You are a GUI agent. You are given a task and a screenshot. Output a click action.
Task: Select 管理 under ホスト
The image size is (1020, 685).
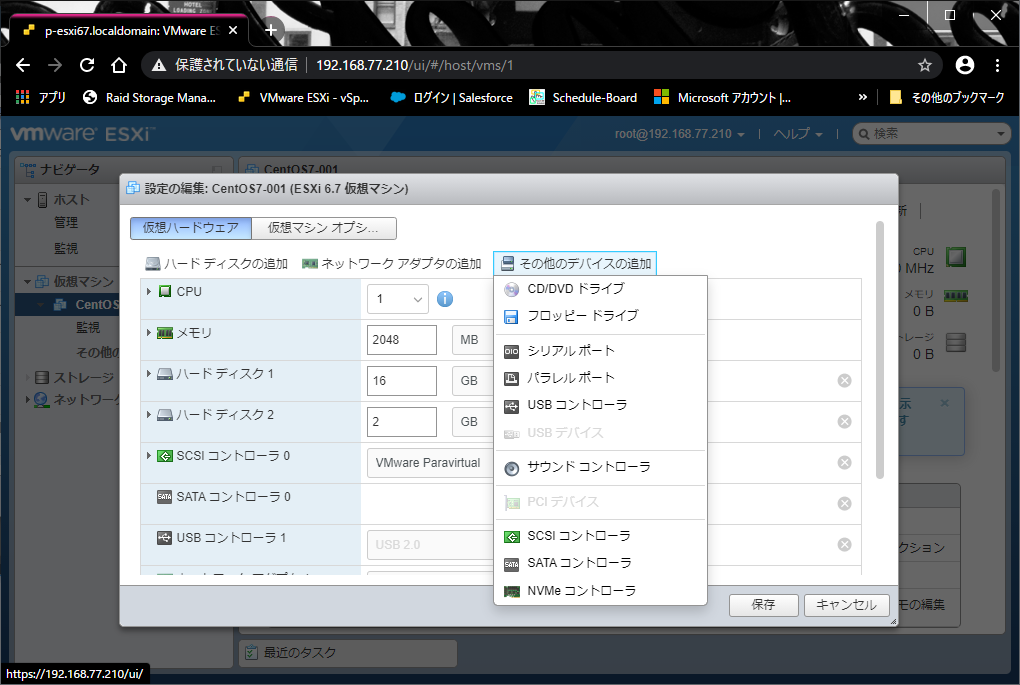(x=66, y=222)
